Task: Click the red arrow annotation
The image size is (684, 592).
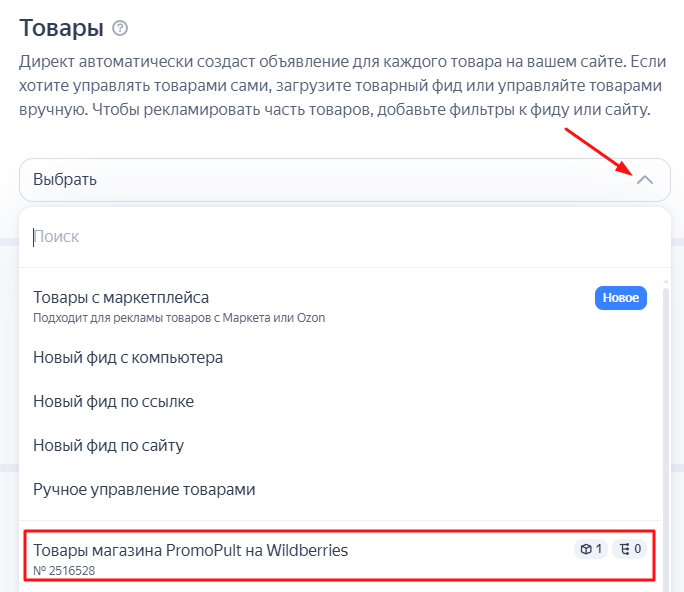Action: [x=598, y=152]
